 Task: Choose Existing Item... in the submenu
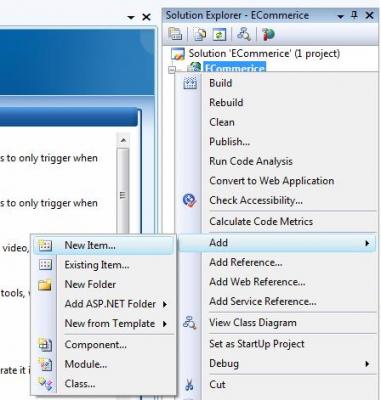click(x=103, y=265)
